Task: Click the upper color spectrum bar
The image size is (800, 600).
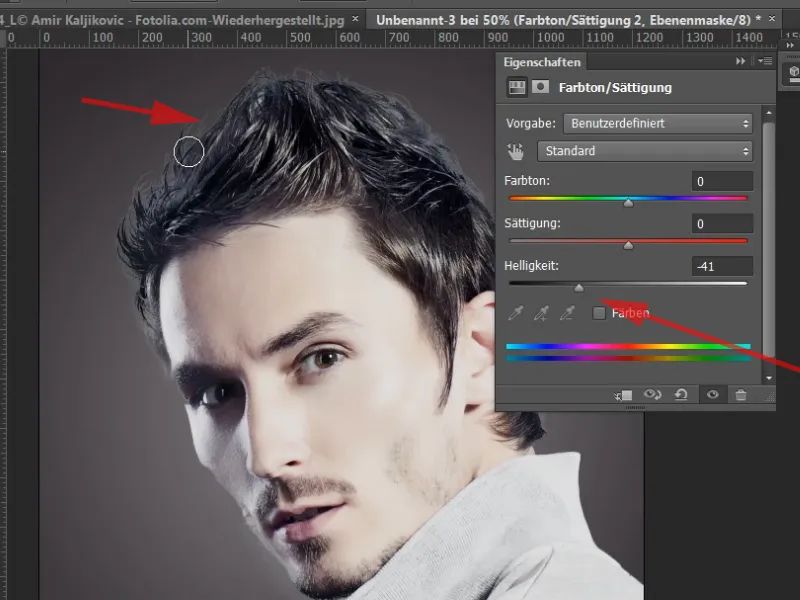Action: coord(628,346)
